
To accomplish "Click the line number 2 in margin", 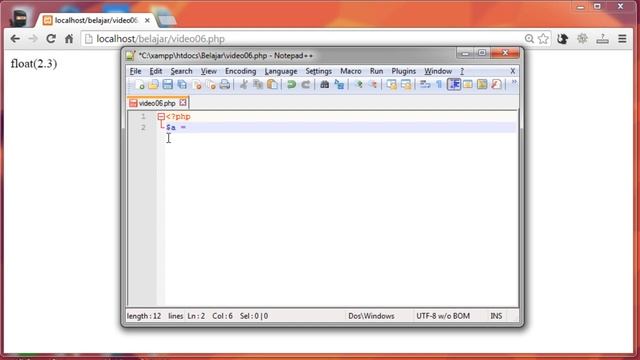I will [x=143, y=127].
